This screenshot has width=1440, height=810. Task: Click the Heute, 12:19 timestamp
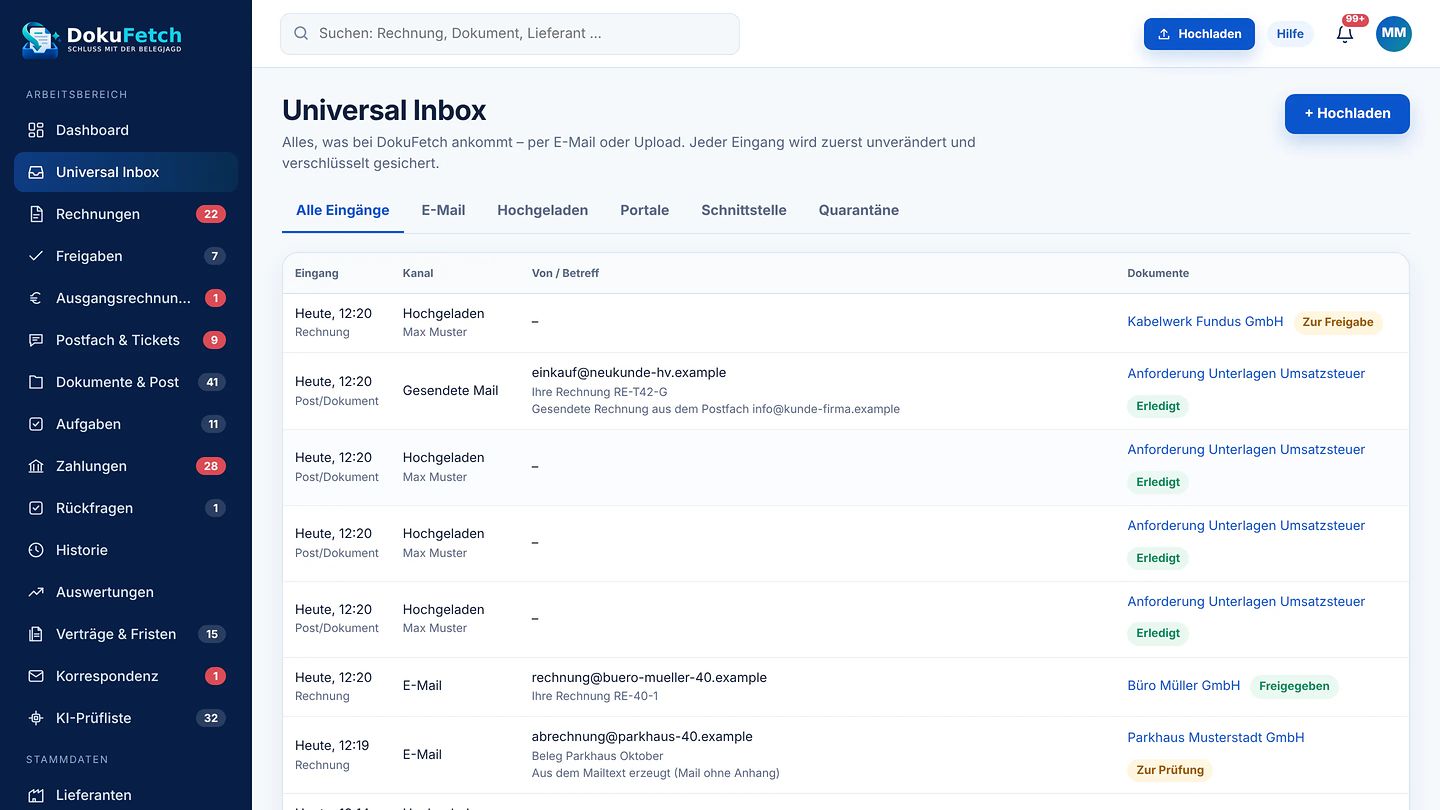tap(332, 745)
